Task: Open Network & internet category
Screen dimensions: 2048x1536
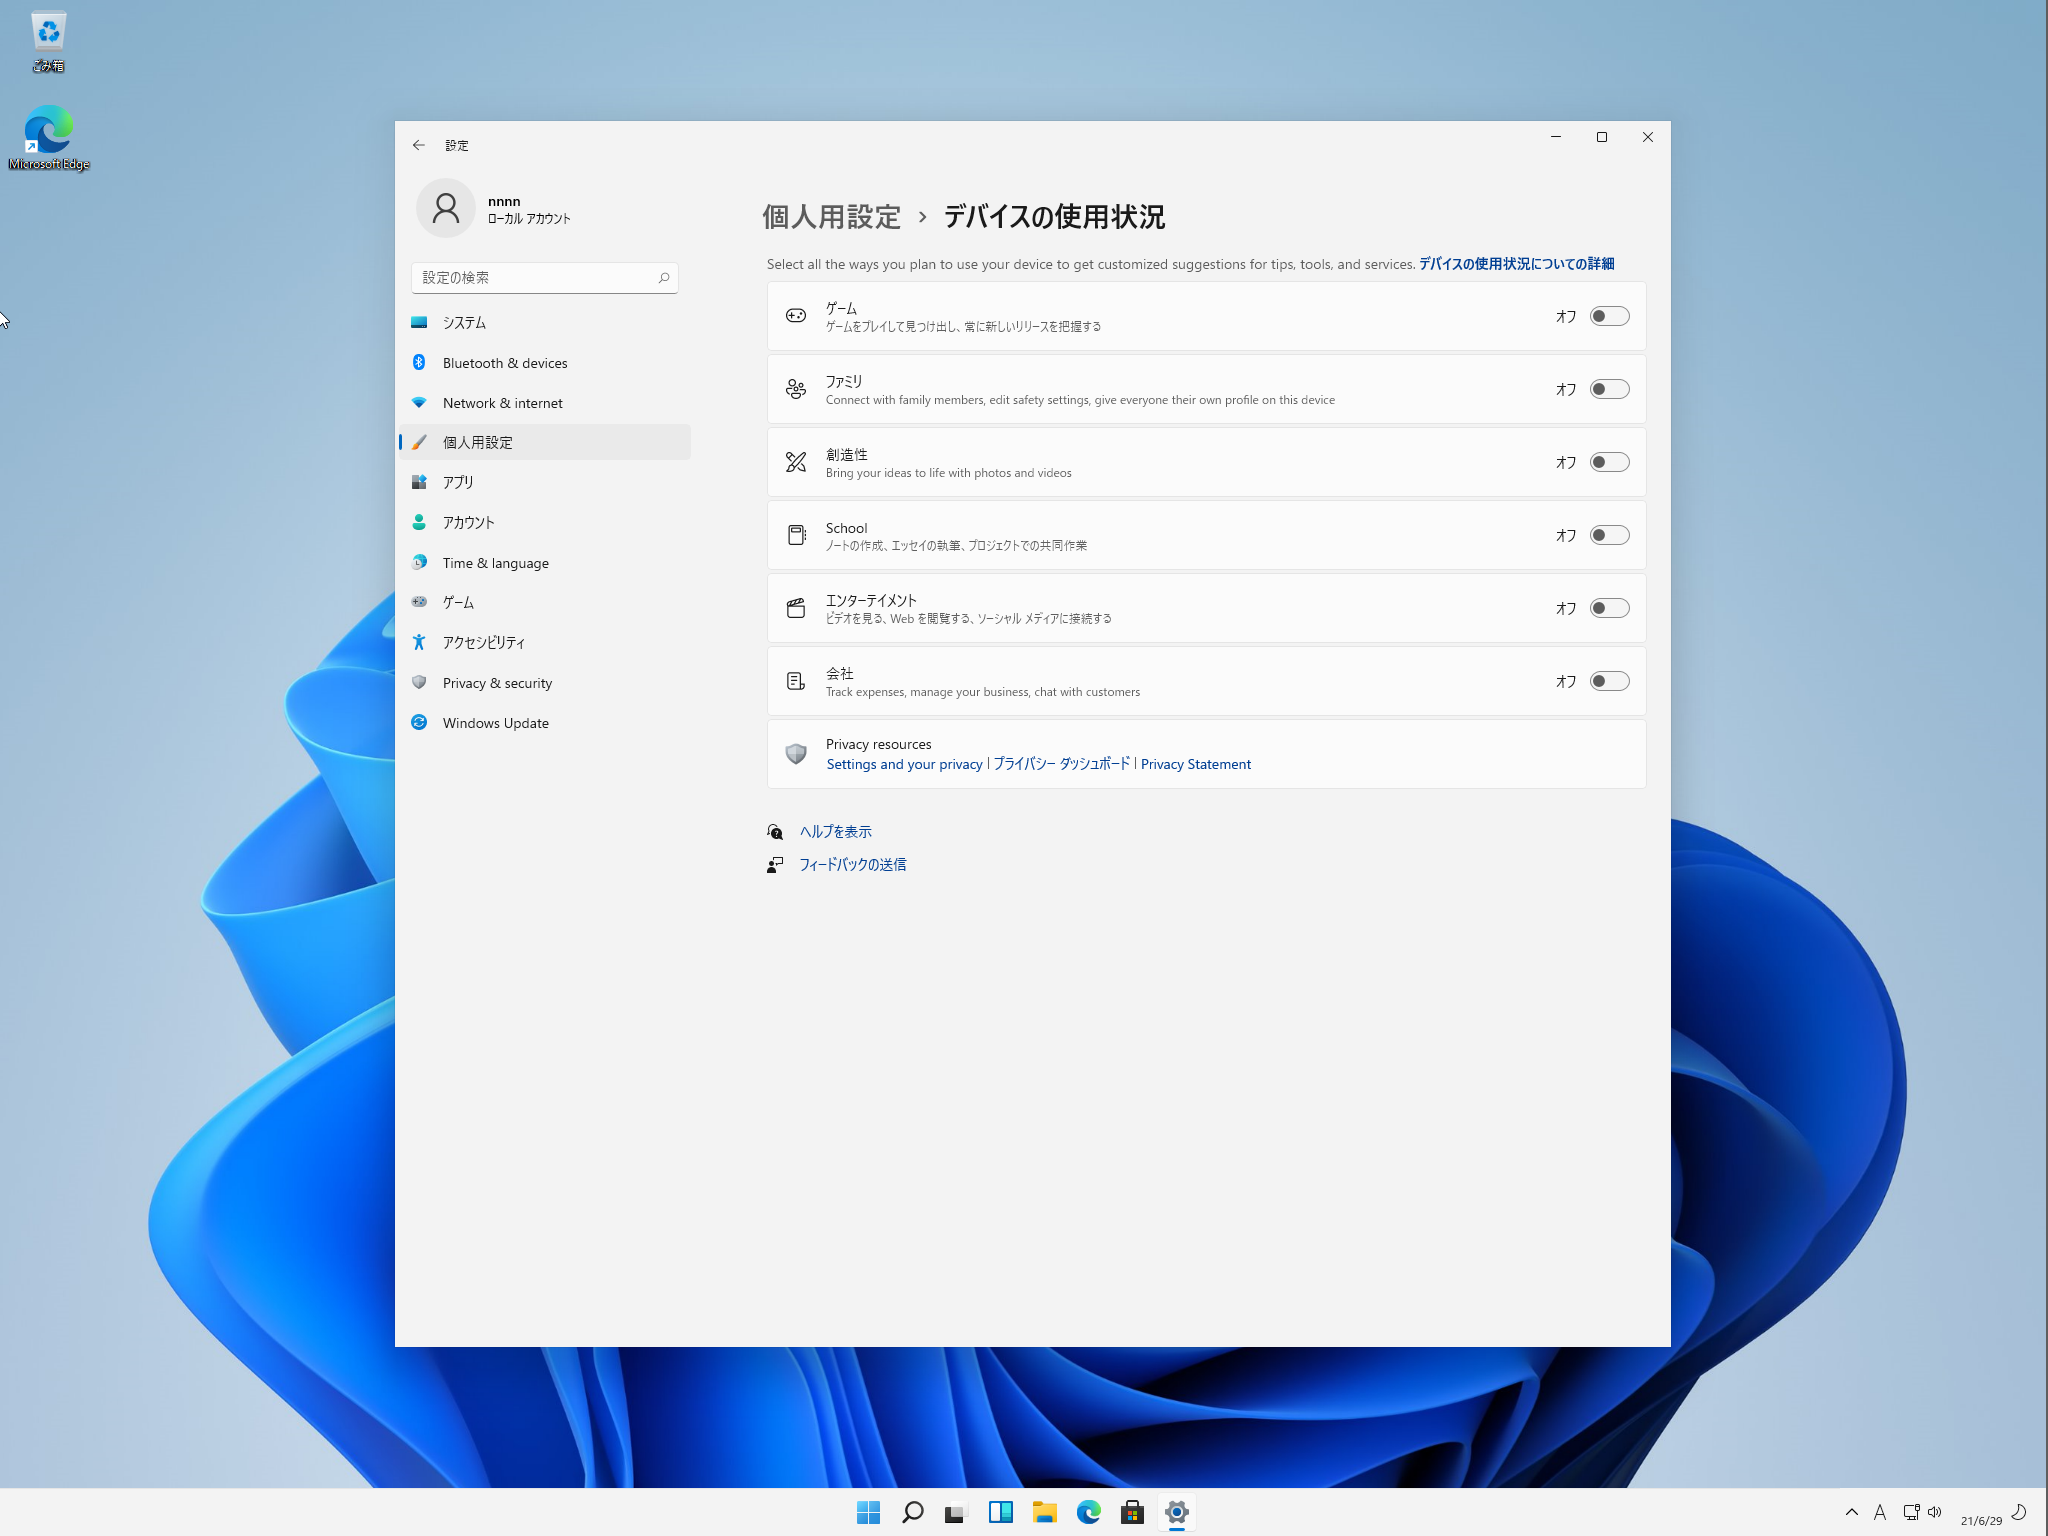Action: 545,402
